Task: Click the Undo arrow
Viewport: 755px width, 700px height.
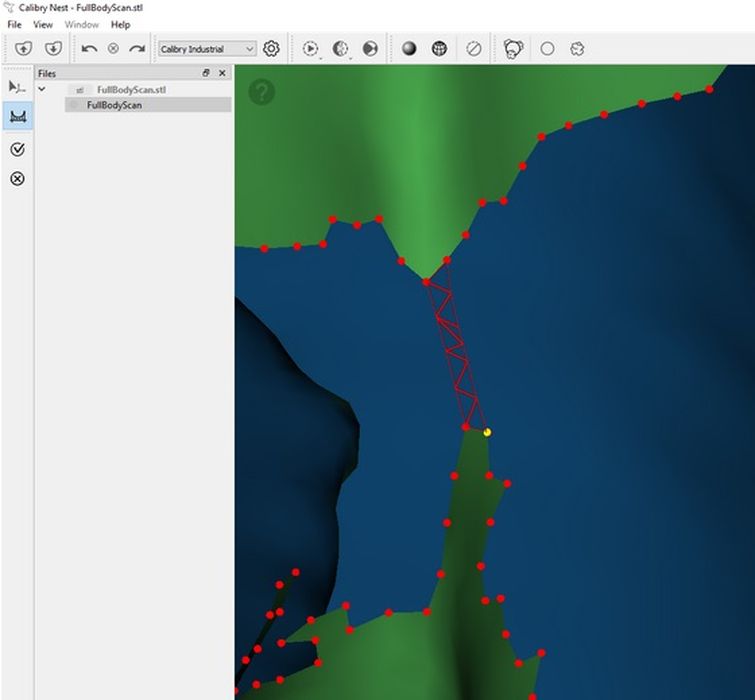Action: click(x=89, y=48)
